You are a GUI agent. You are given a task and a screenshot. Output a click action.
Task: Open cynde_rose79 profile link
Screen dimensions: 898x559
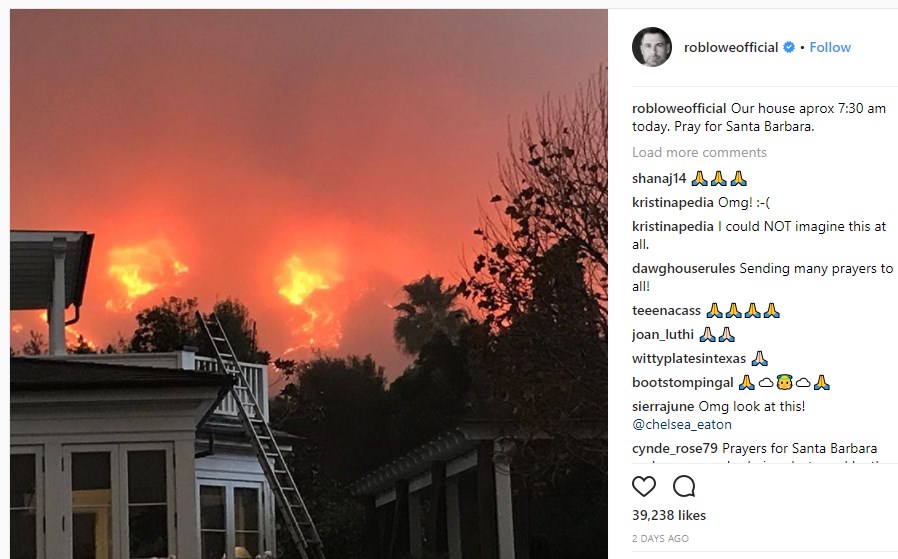coord(675,448)
